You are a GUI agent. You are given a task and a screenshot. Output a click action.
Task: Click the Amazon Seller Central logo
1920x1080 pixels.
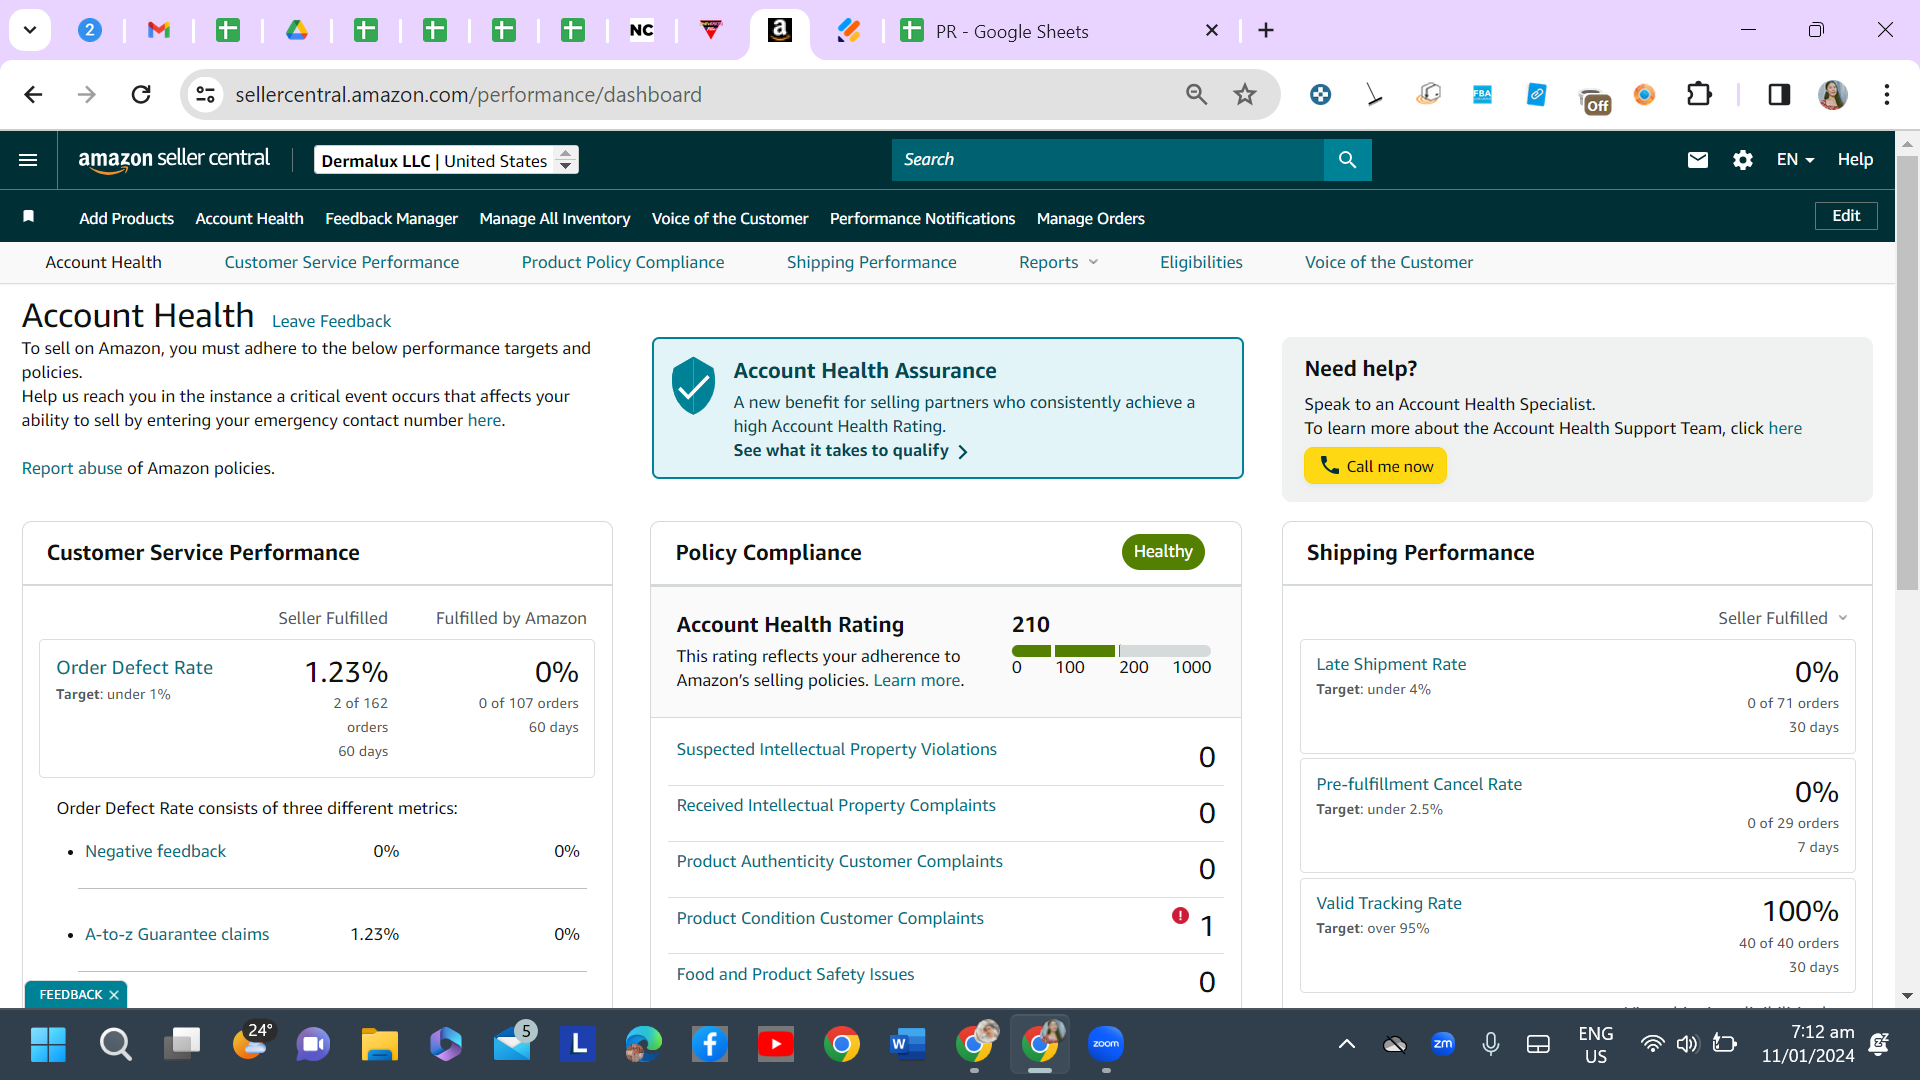point(174,160)
